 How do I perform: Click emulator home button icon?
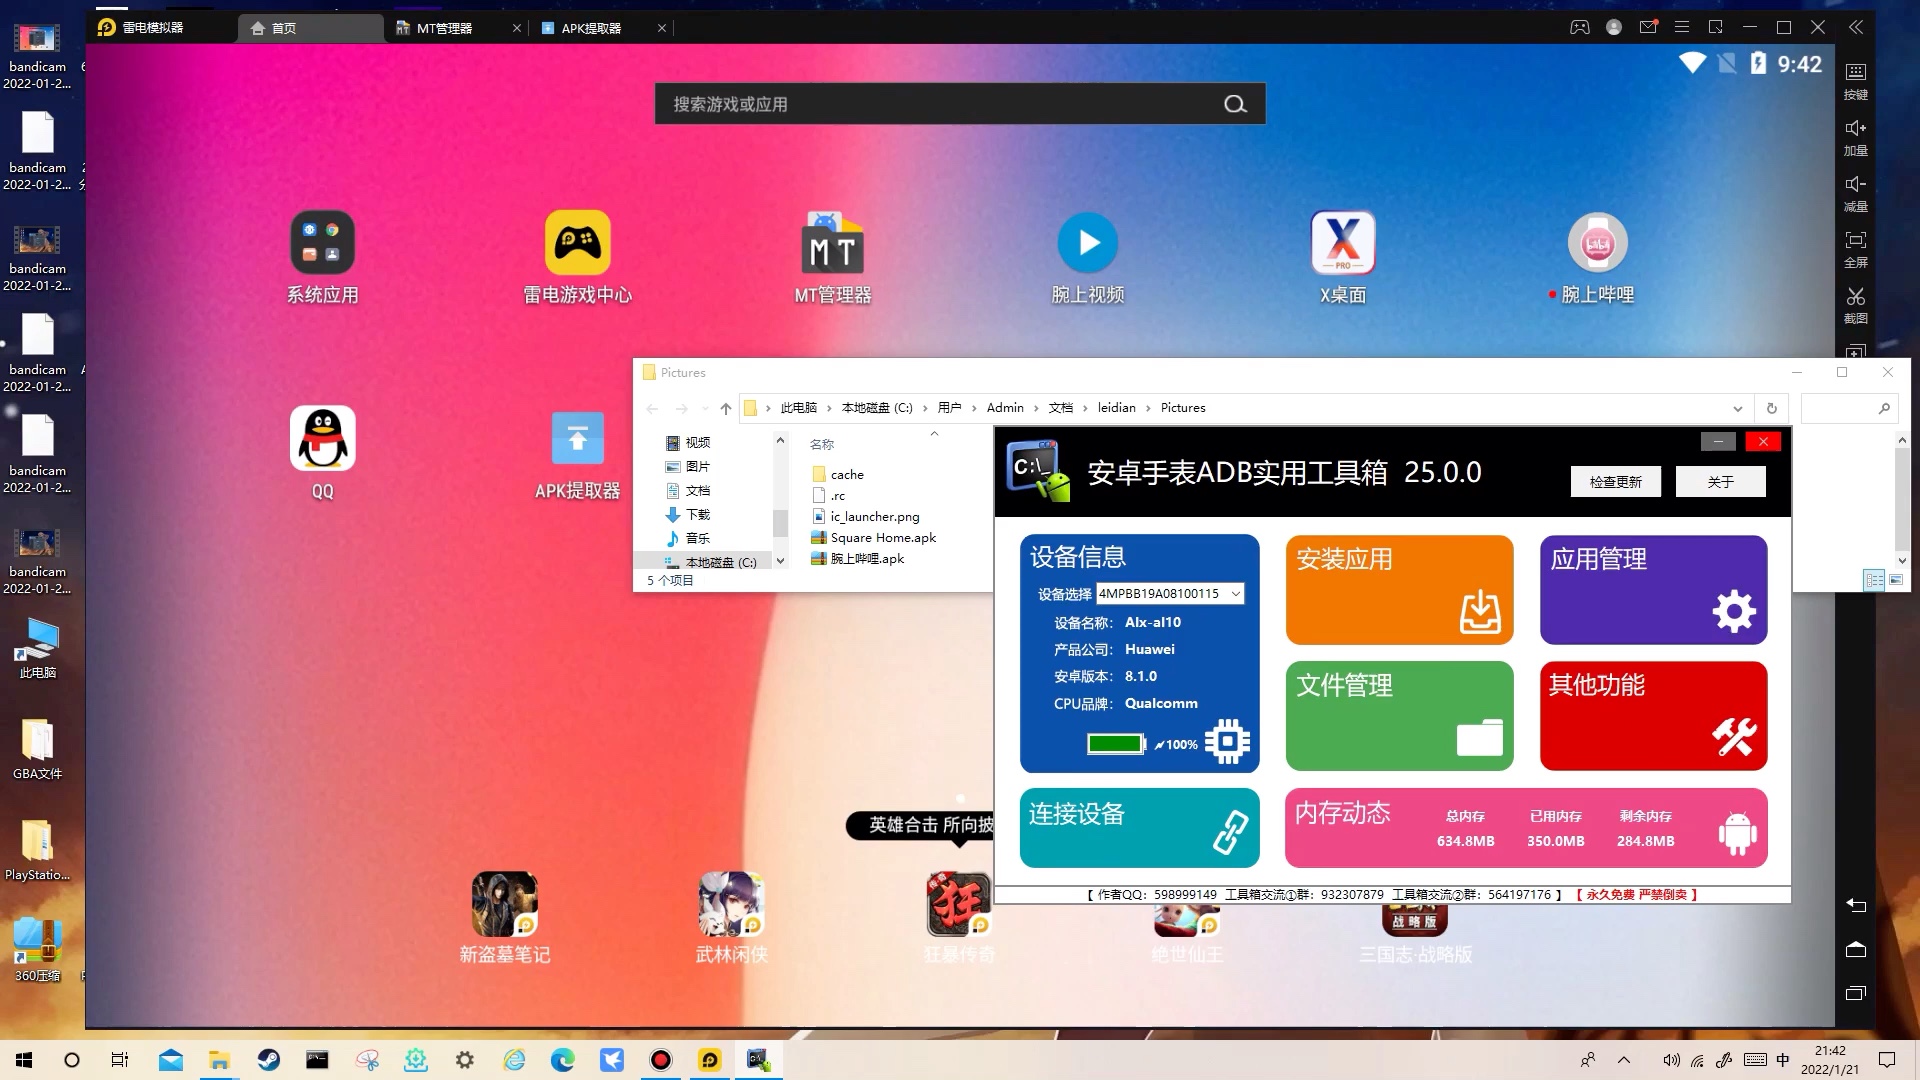point(1856,949)
